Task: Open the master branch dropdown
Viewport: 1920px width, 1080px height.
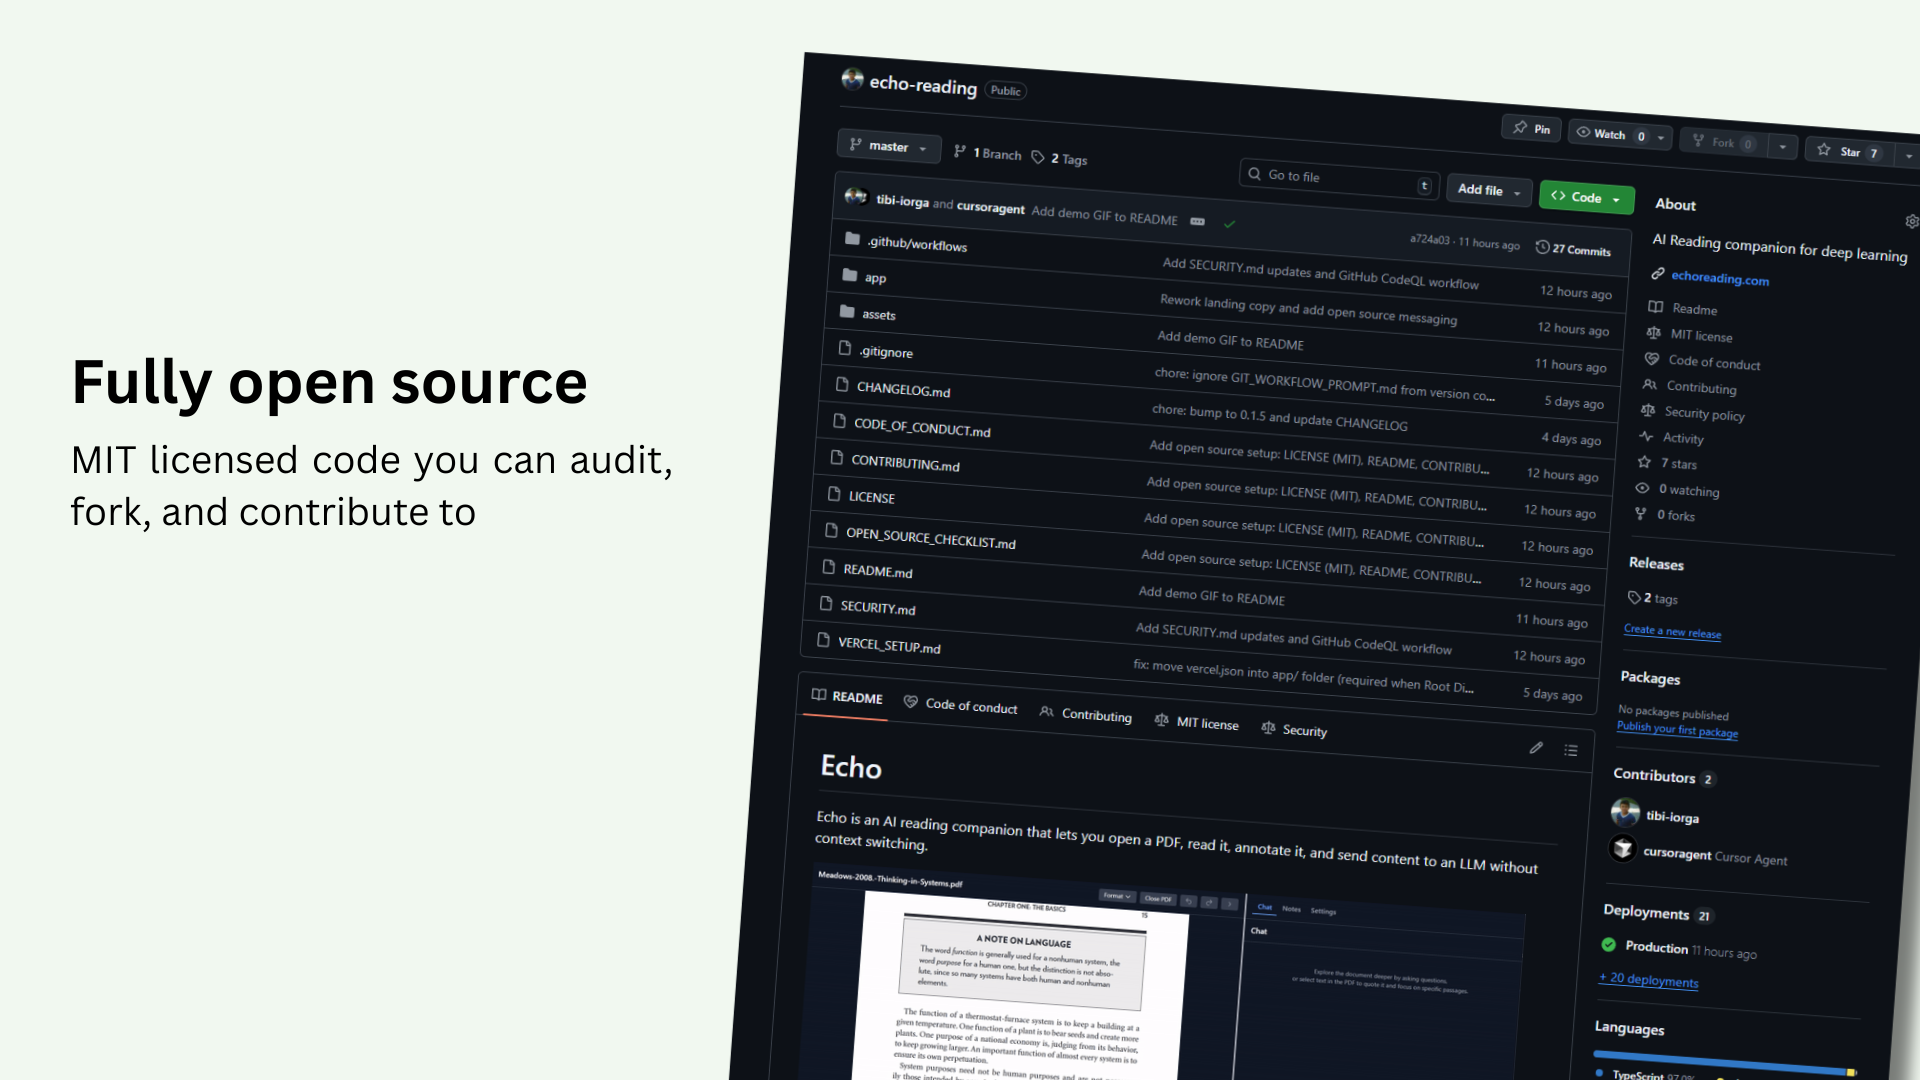Action: tap(888, 147)
